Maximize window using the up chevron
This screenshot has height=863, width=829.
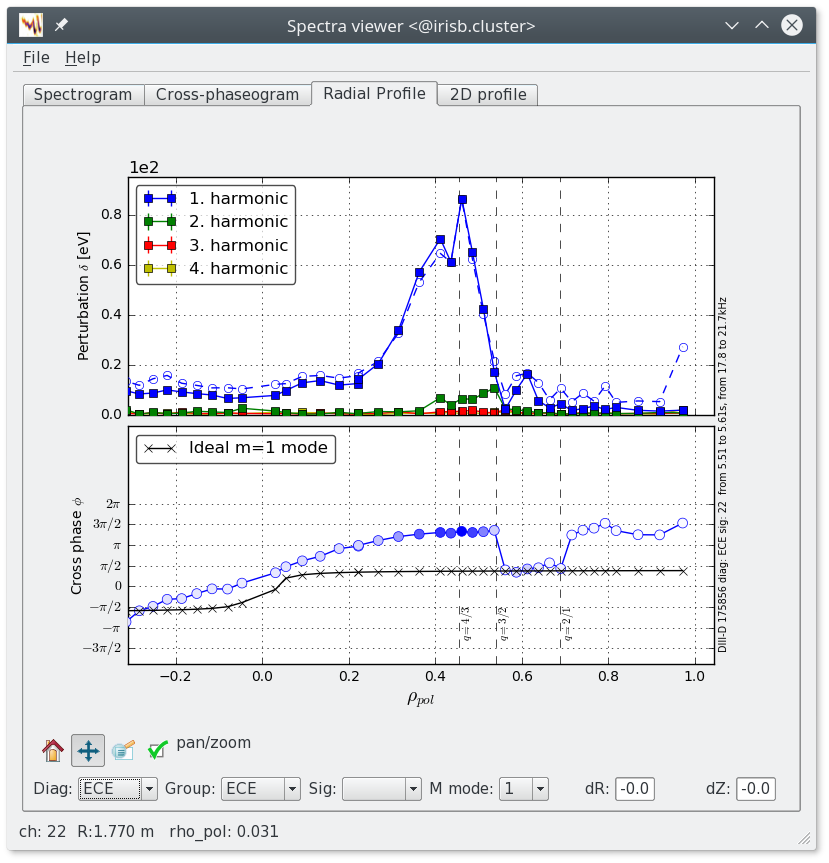point(762,25)
